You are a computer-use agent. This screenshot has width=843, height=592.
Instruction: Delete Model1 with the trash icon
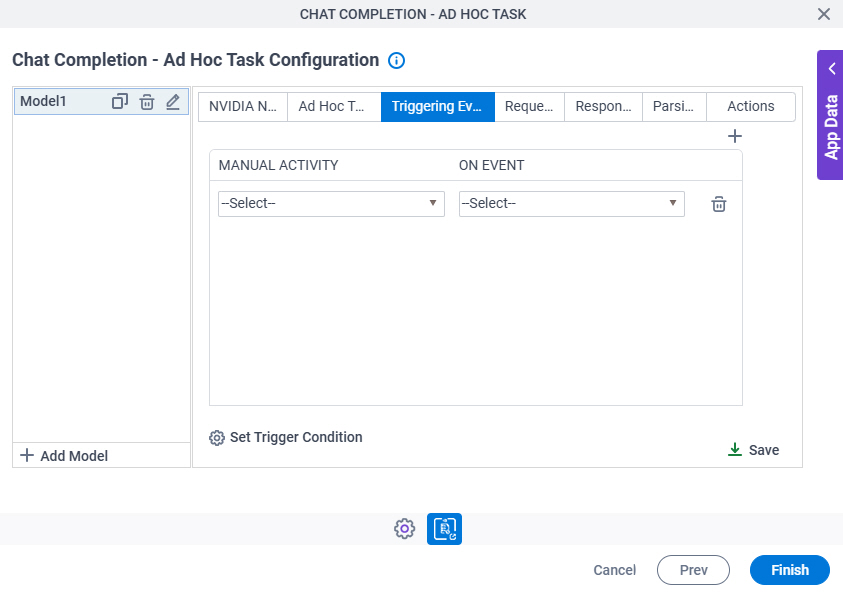coord(147,102)
